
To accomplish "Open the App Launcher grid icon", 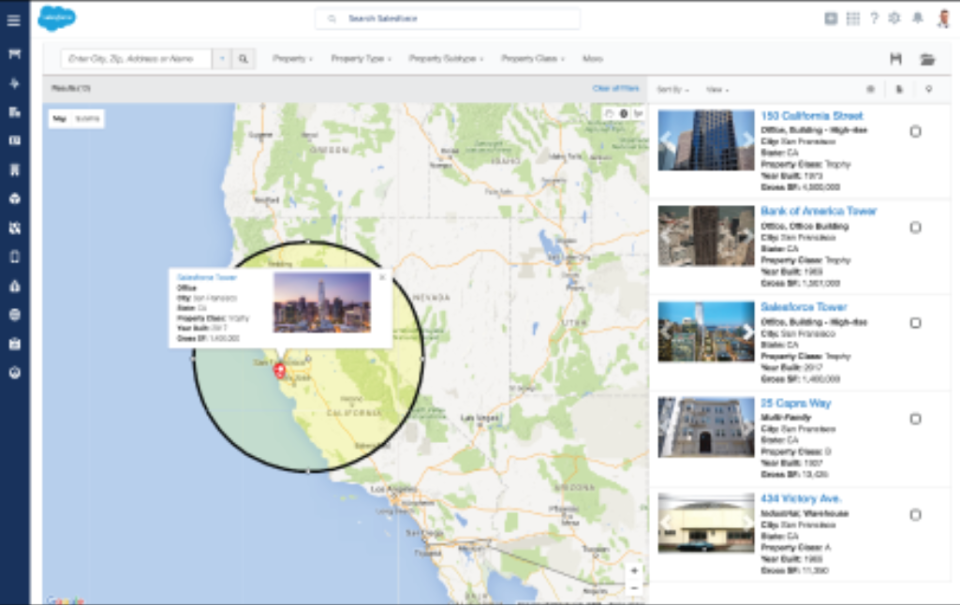I will tap(853, 17).
